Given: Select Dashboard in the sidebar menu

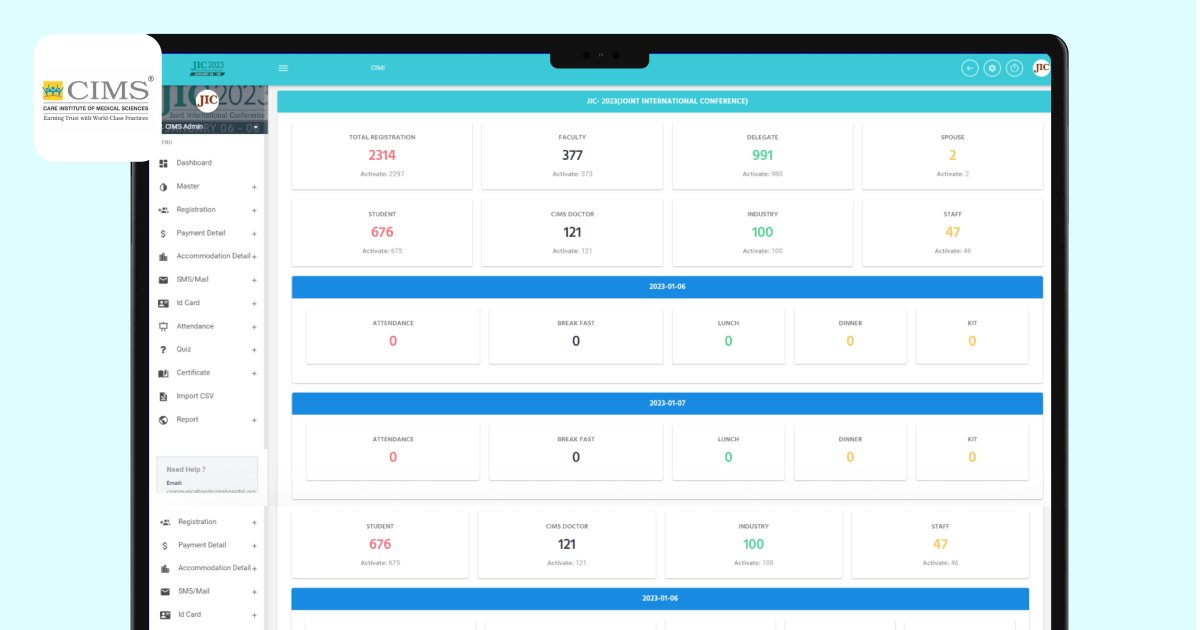Looking at the screenshot, I should point(194,163).
